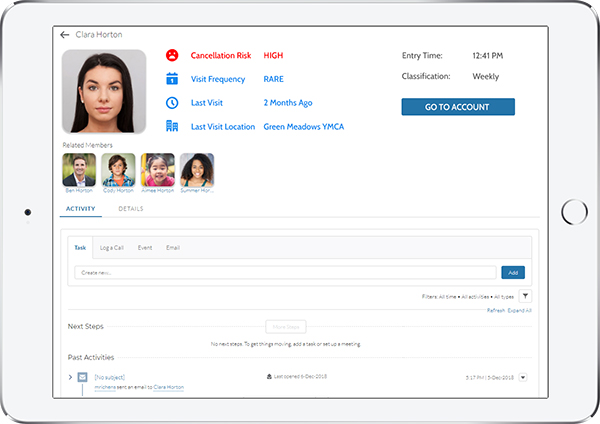Viewport: 600px width, 424px height.
Task: Click Expand All in the activity timeline
Action: click(520, 311)
